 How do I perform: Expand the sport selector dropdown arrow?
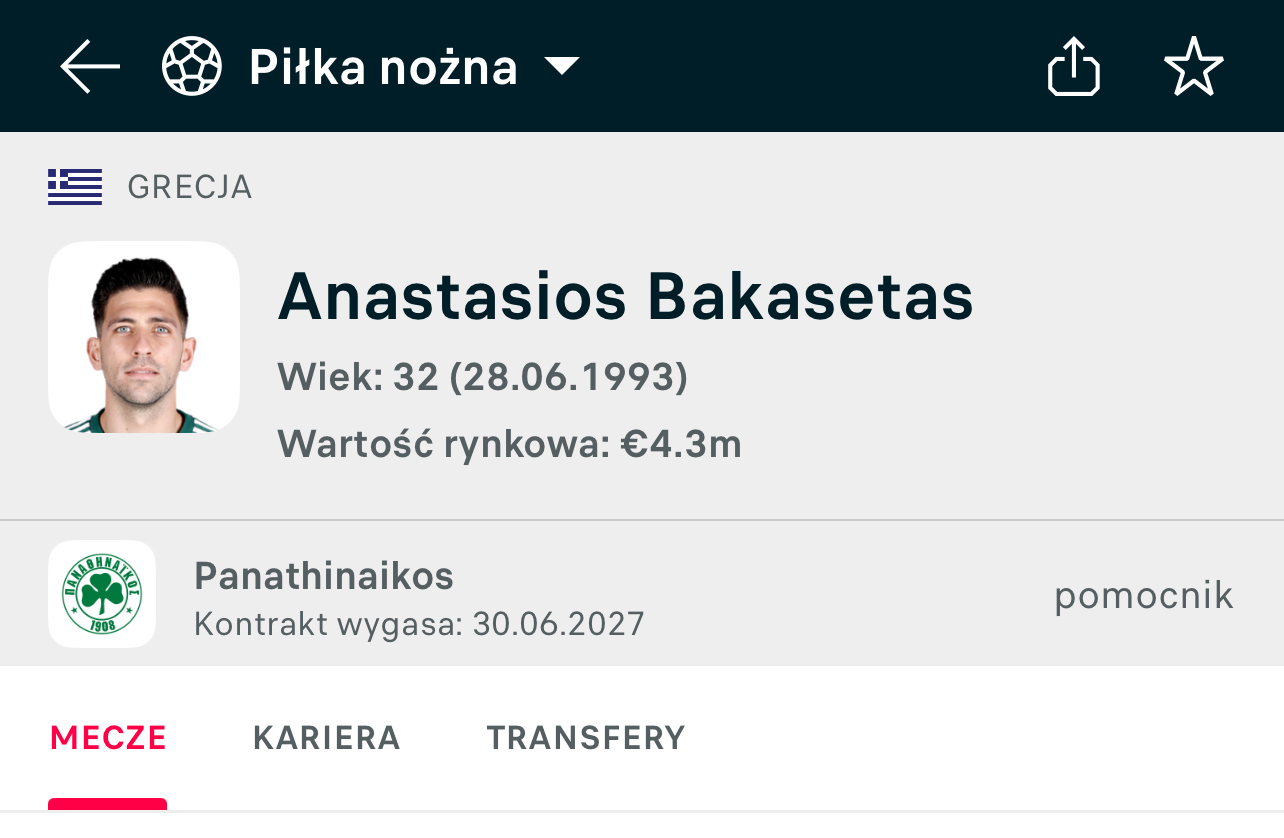[562, 67]
